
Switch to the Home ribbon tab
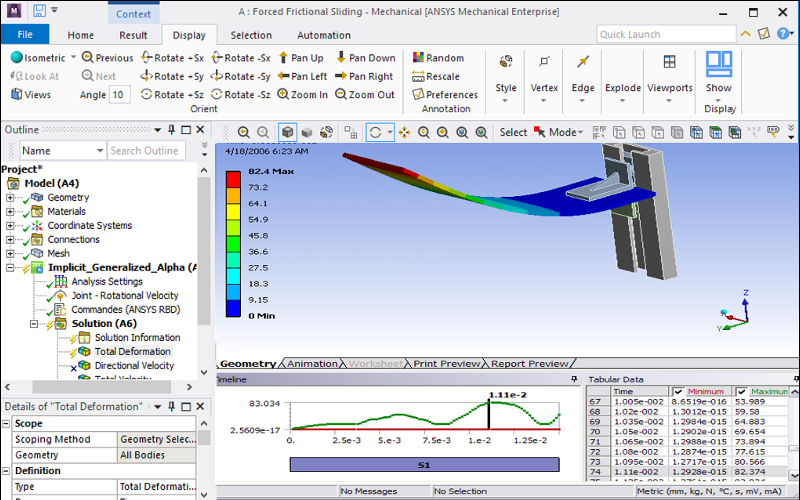tap(81, 35)
